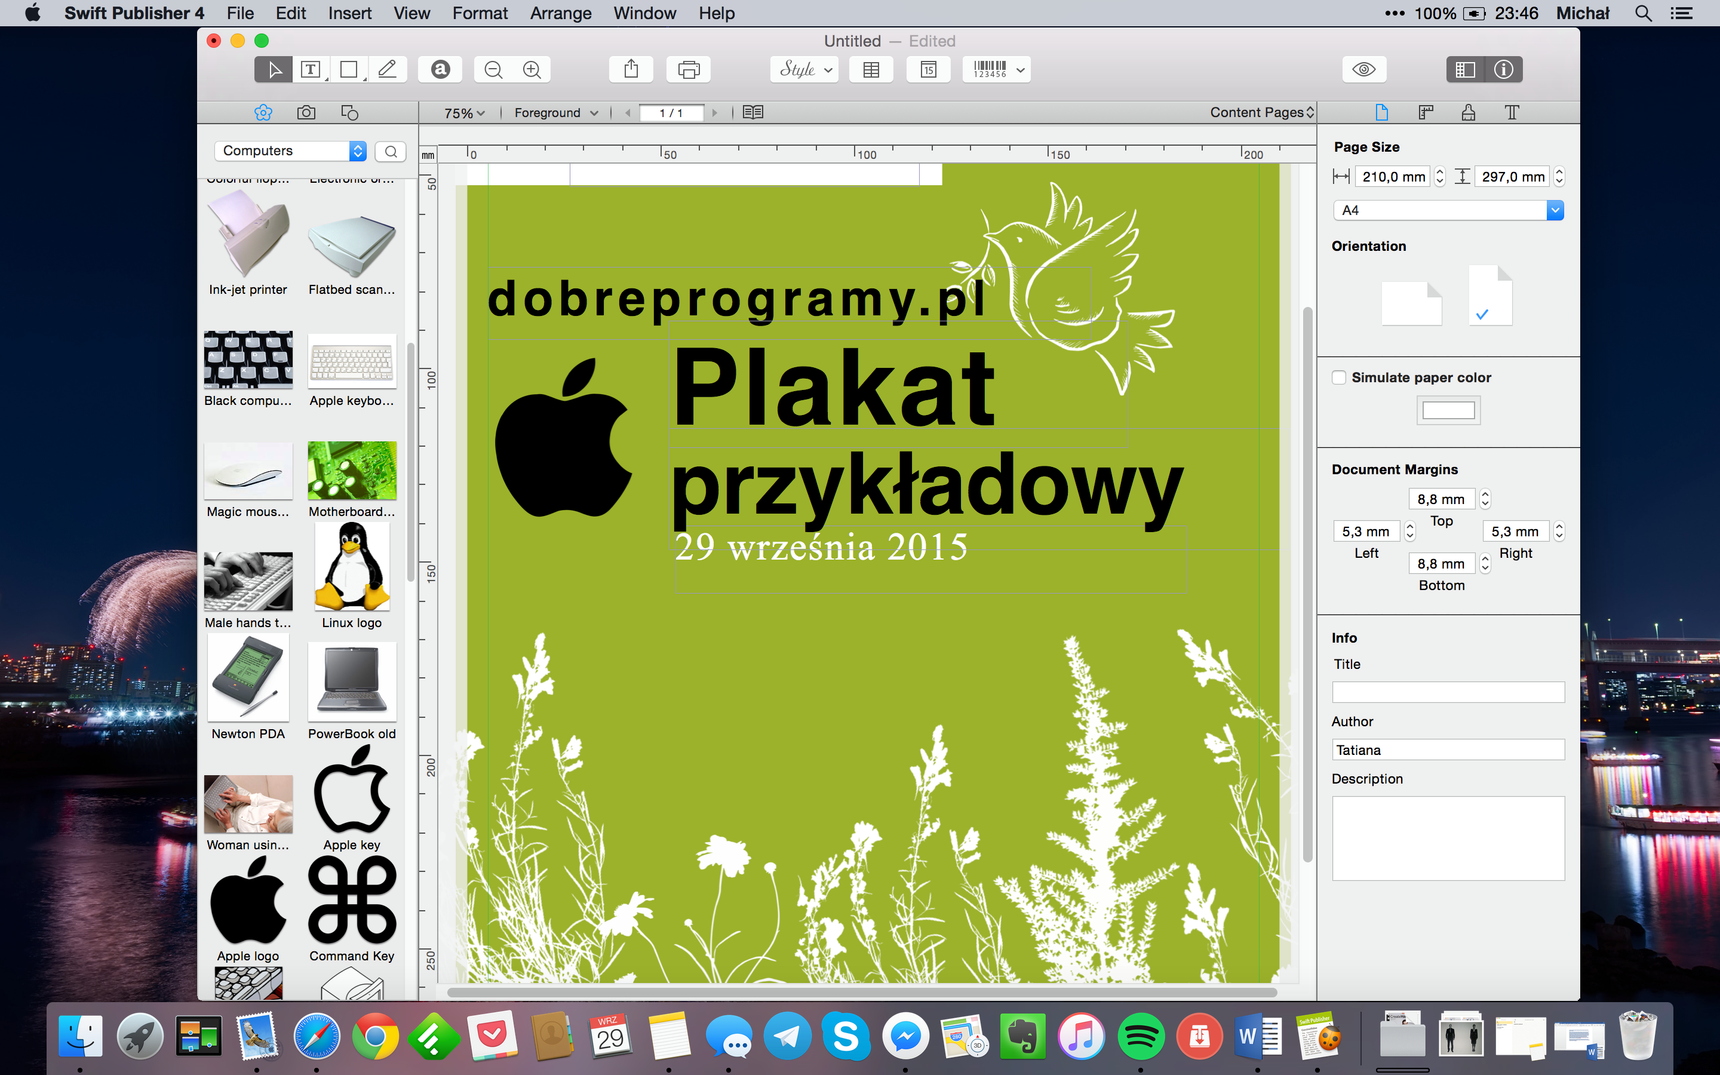Open the Content Pages selector

tap(1262, 112)
